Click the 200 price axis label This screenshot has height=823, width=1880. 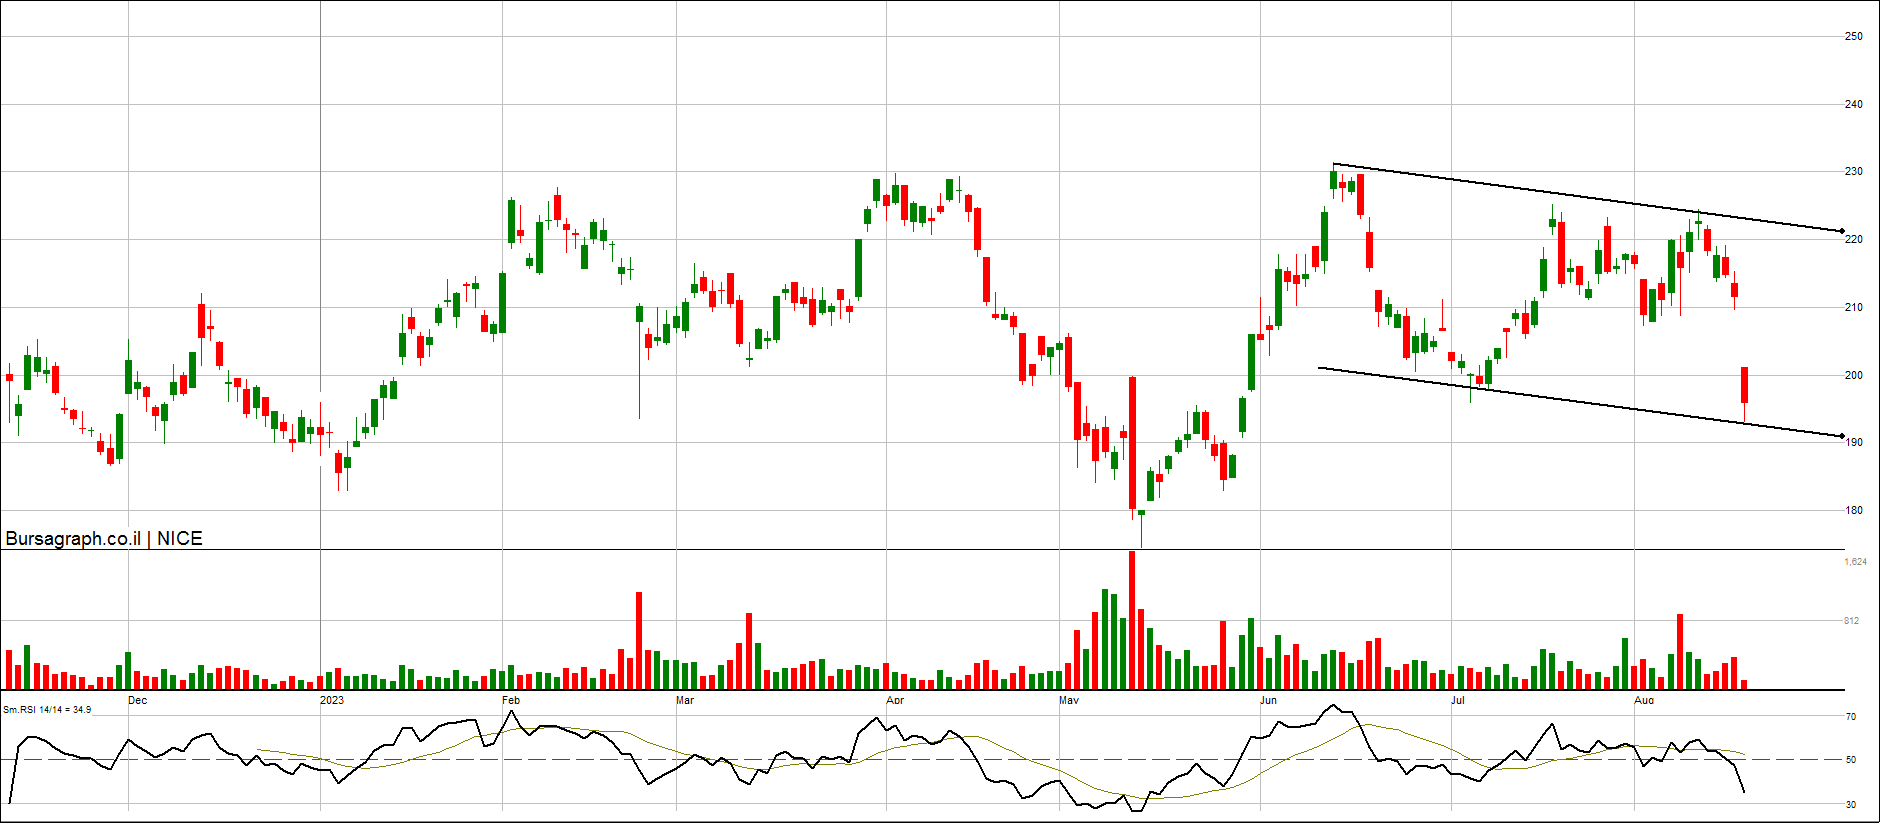point(1853,375)
